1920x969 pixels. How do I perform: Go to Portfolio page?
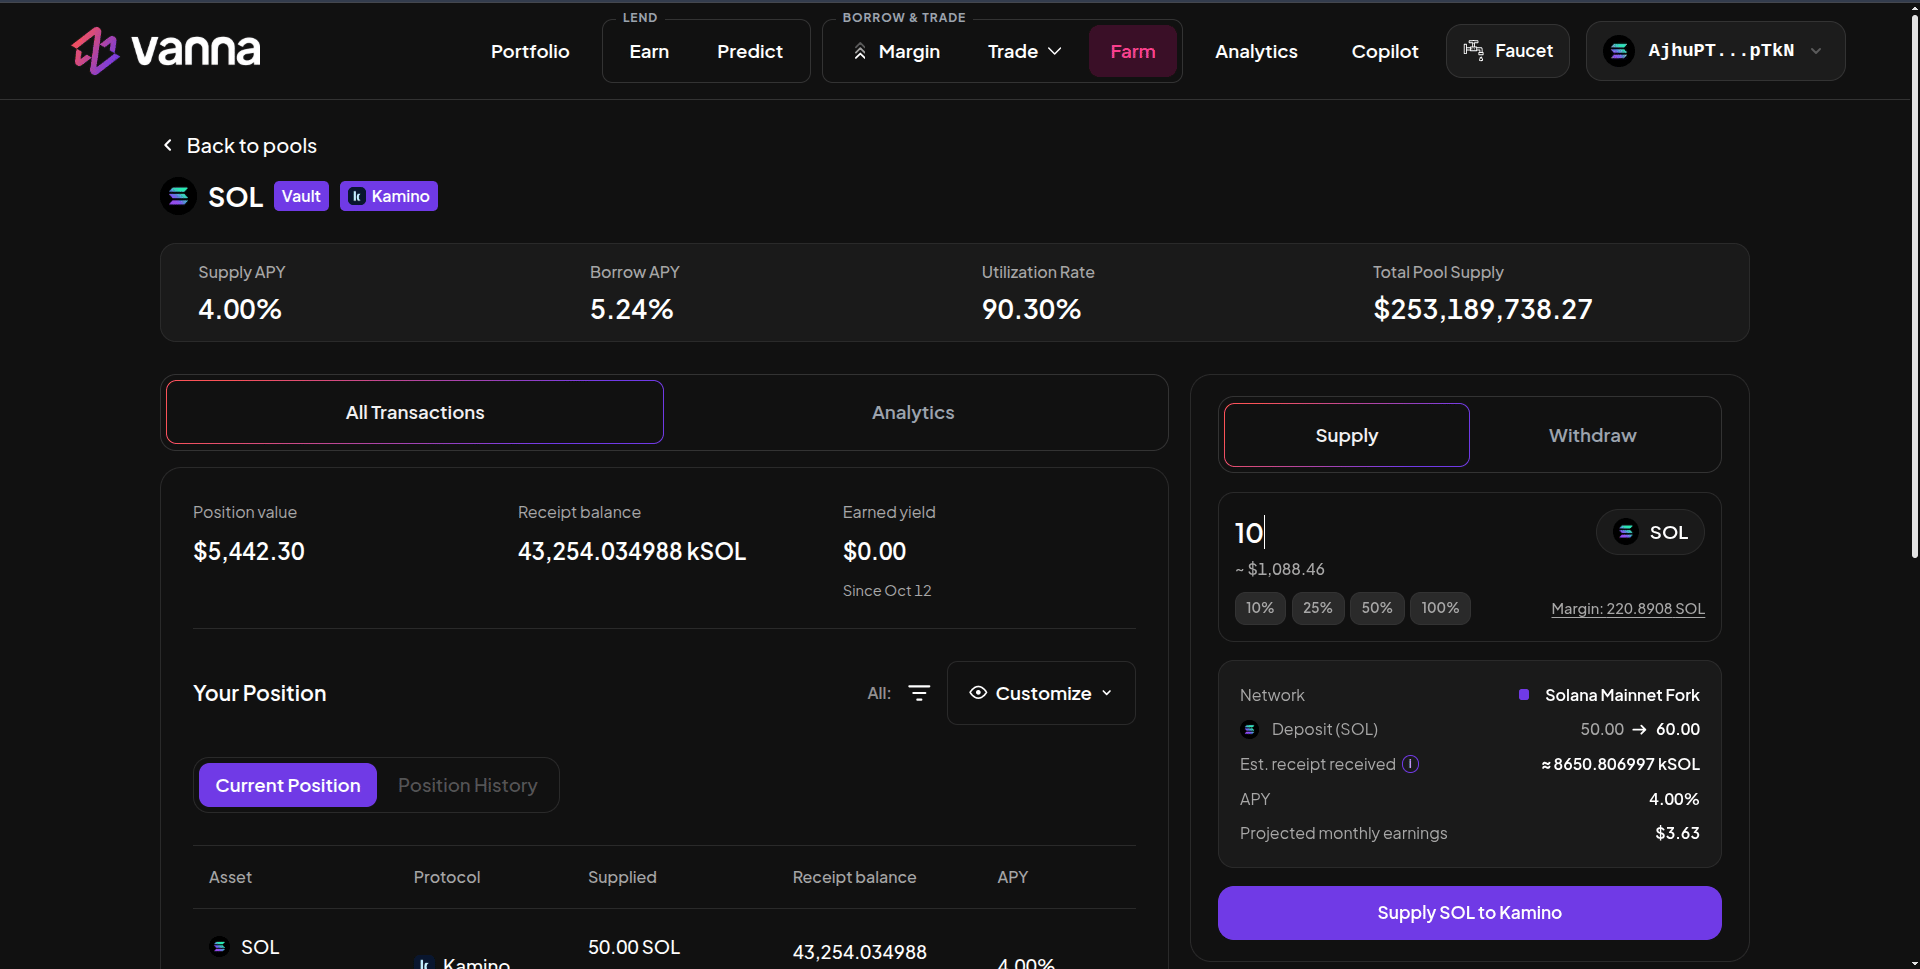(x=530, y=51)
